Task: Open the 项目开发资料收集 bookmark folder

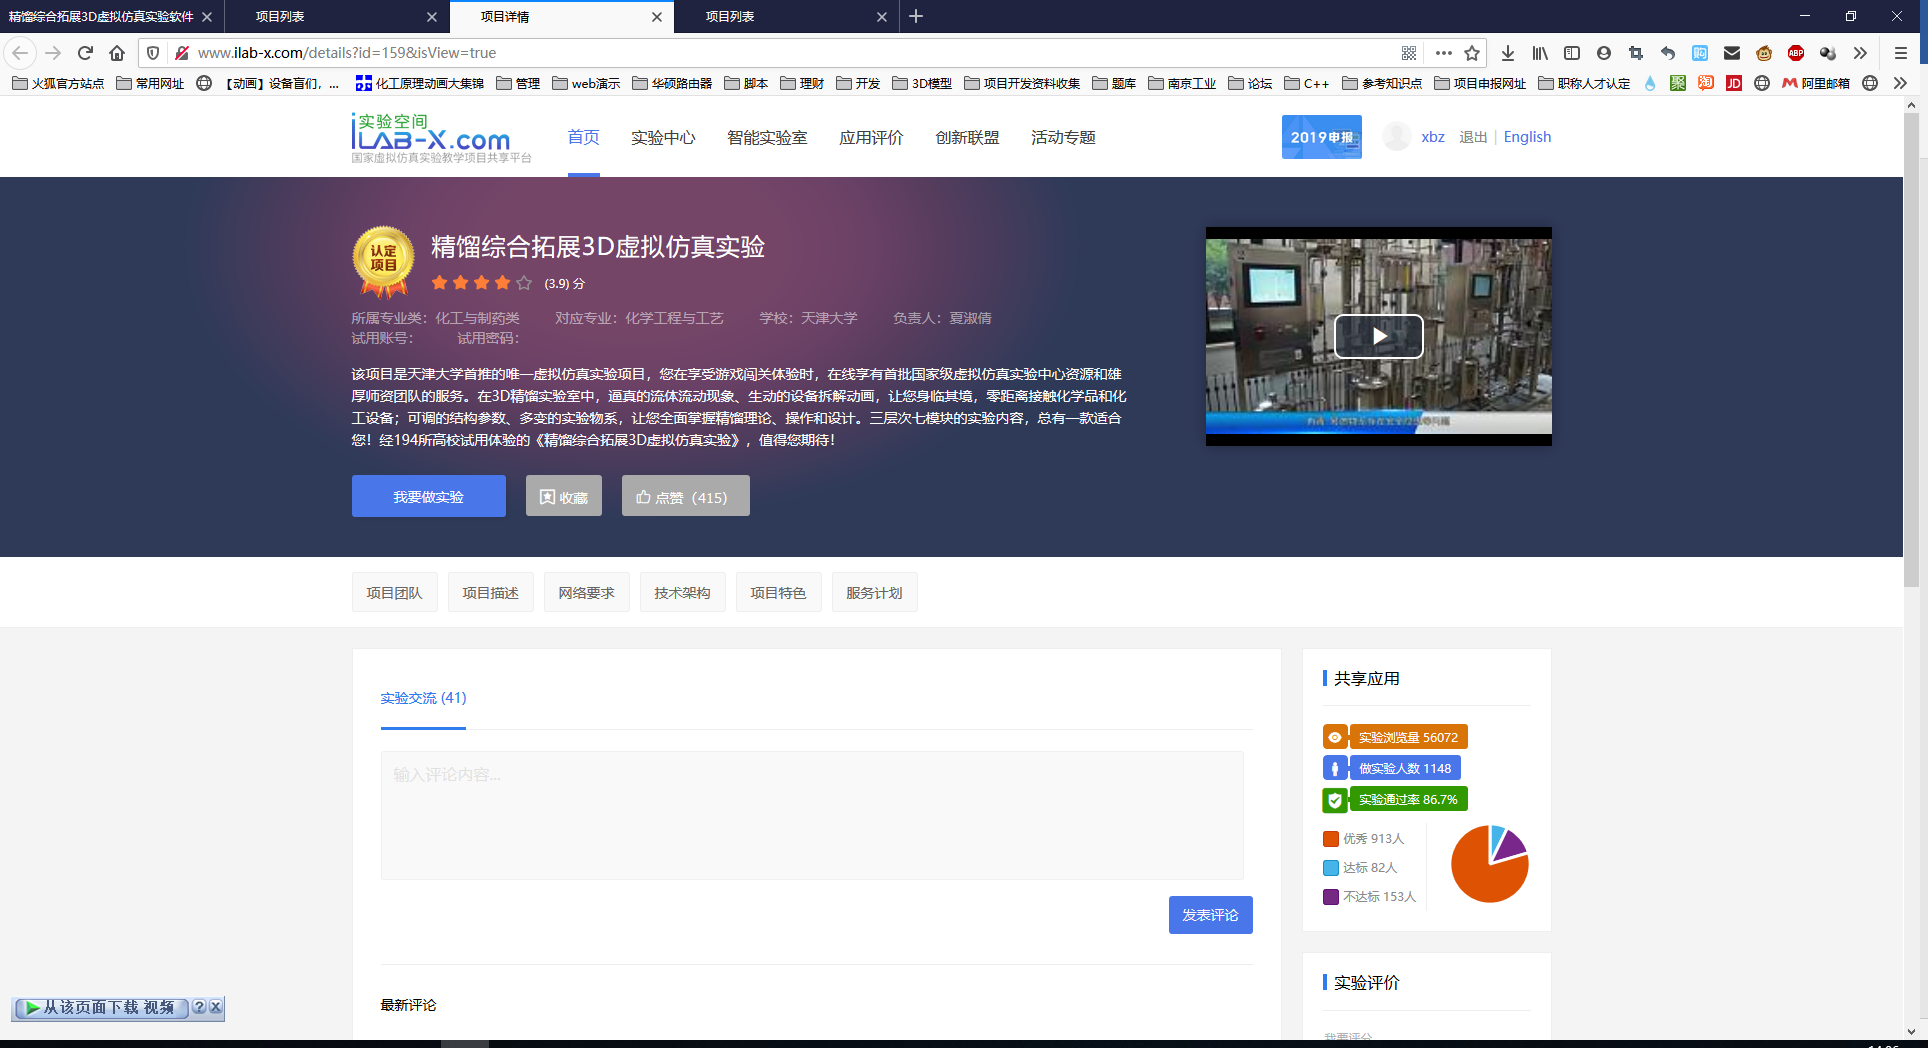Action: (1022, 83)
